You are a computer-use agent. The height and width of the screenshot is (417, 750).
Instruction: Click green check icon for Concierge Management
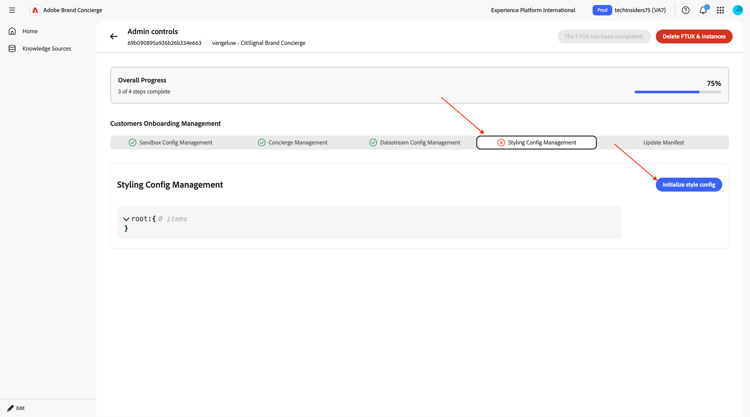coord(262,143)
